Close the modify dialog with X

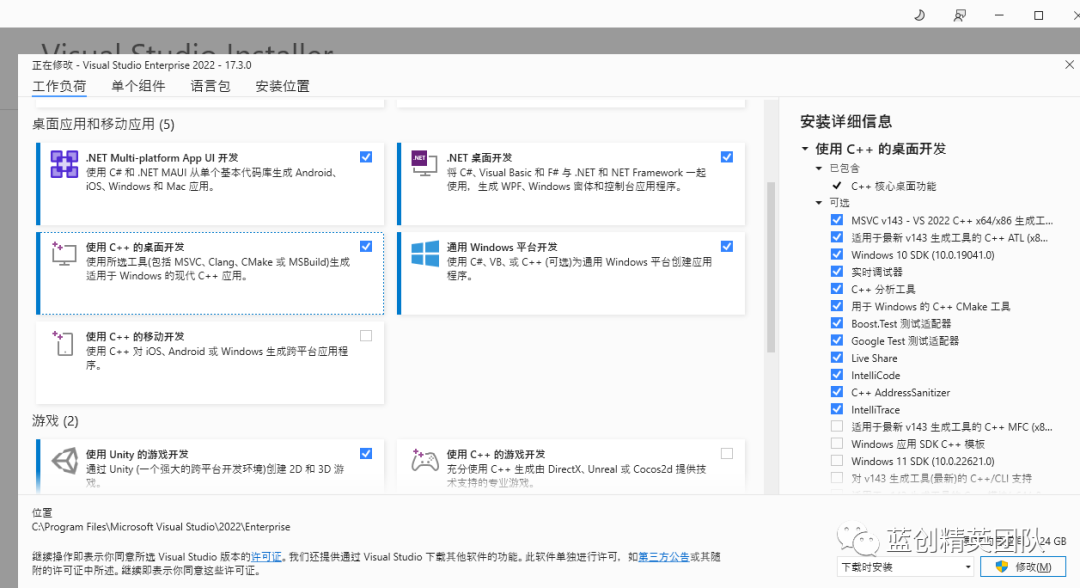coord(1069,65)
